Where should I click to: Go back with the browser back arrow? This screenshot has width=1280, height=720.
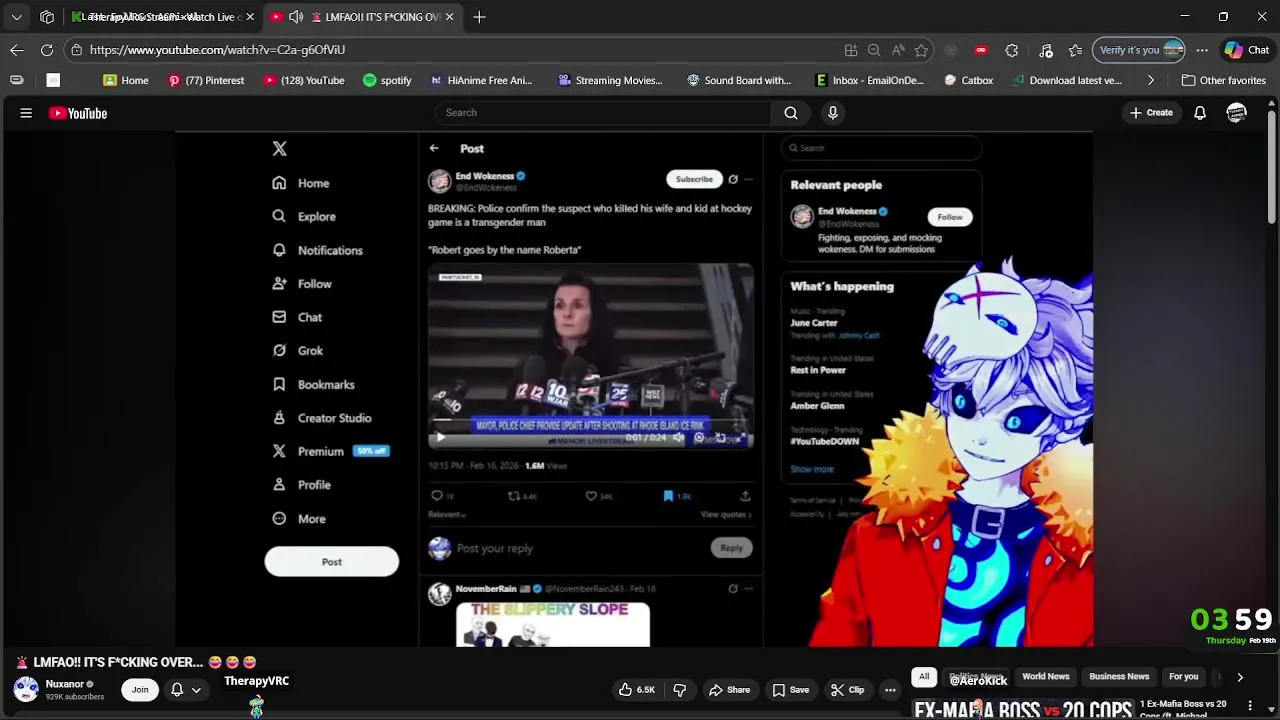click(17, 50)
